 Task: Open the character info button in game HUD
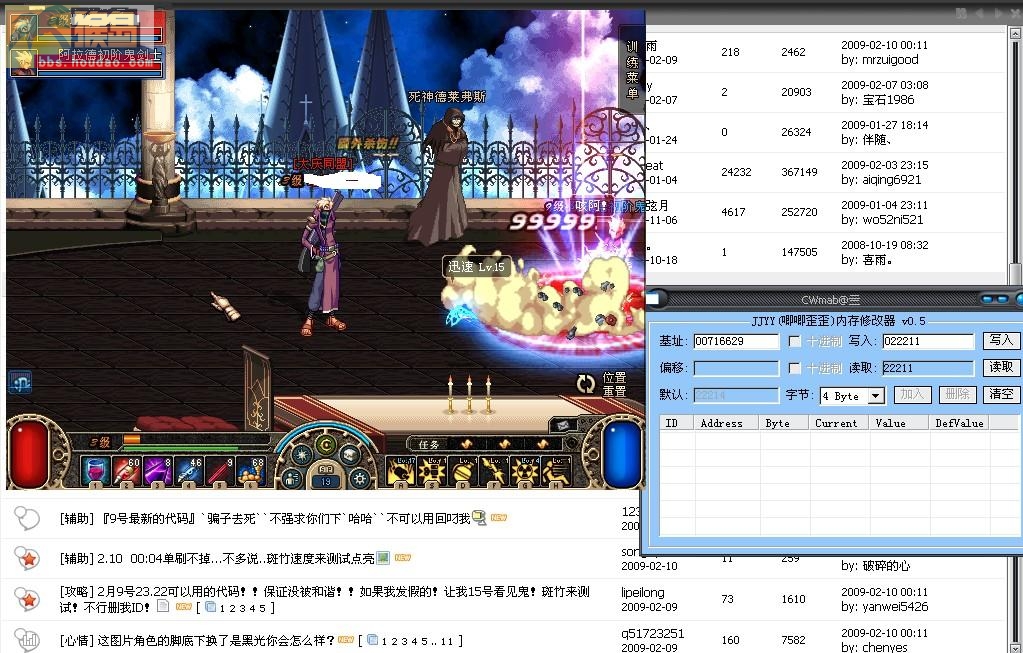(x=292, y=478)
